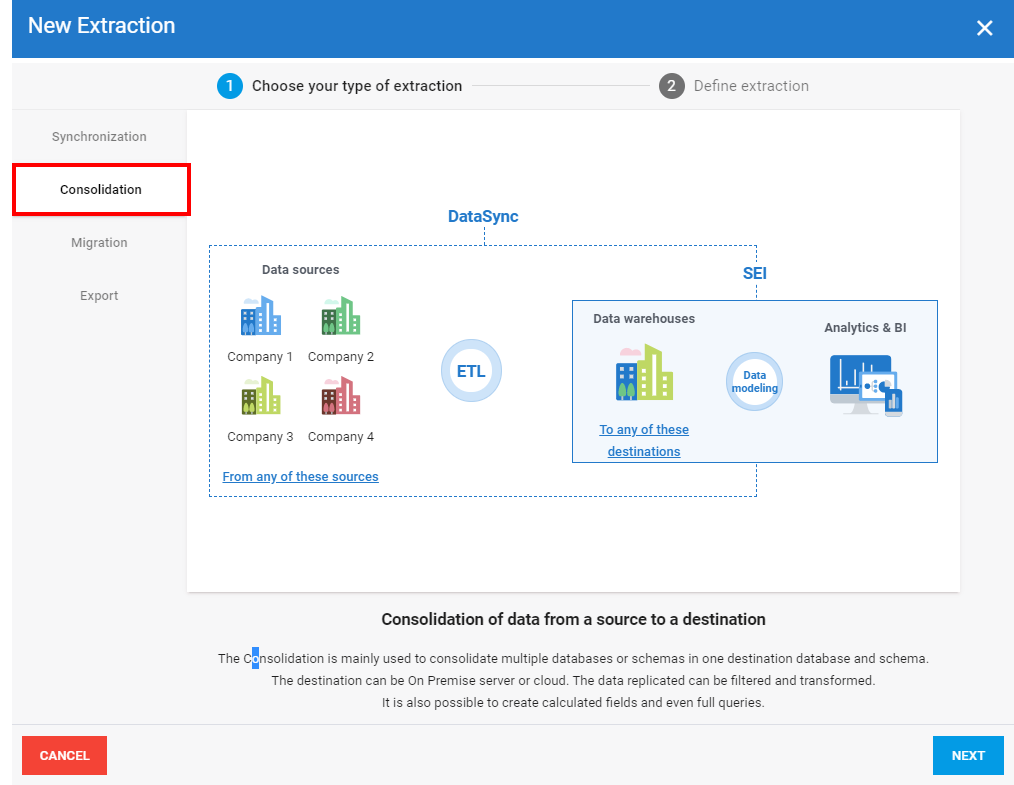The image size is (1014, 785).
Task: Open the 'To any of these destinations' link
Action: pyautogui.click(x=644, y=440)
